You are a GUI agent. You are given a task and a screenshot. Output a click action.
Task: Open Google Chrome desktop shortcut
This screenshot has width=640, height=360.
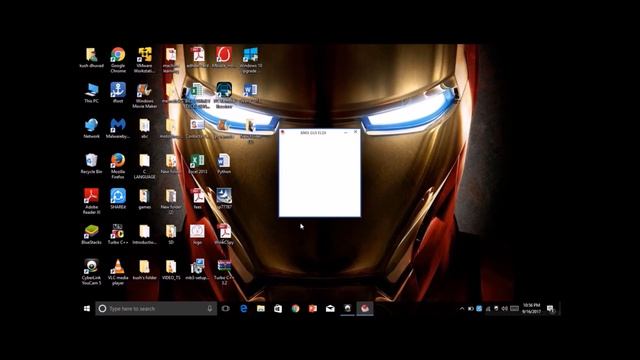click(118, 60)
